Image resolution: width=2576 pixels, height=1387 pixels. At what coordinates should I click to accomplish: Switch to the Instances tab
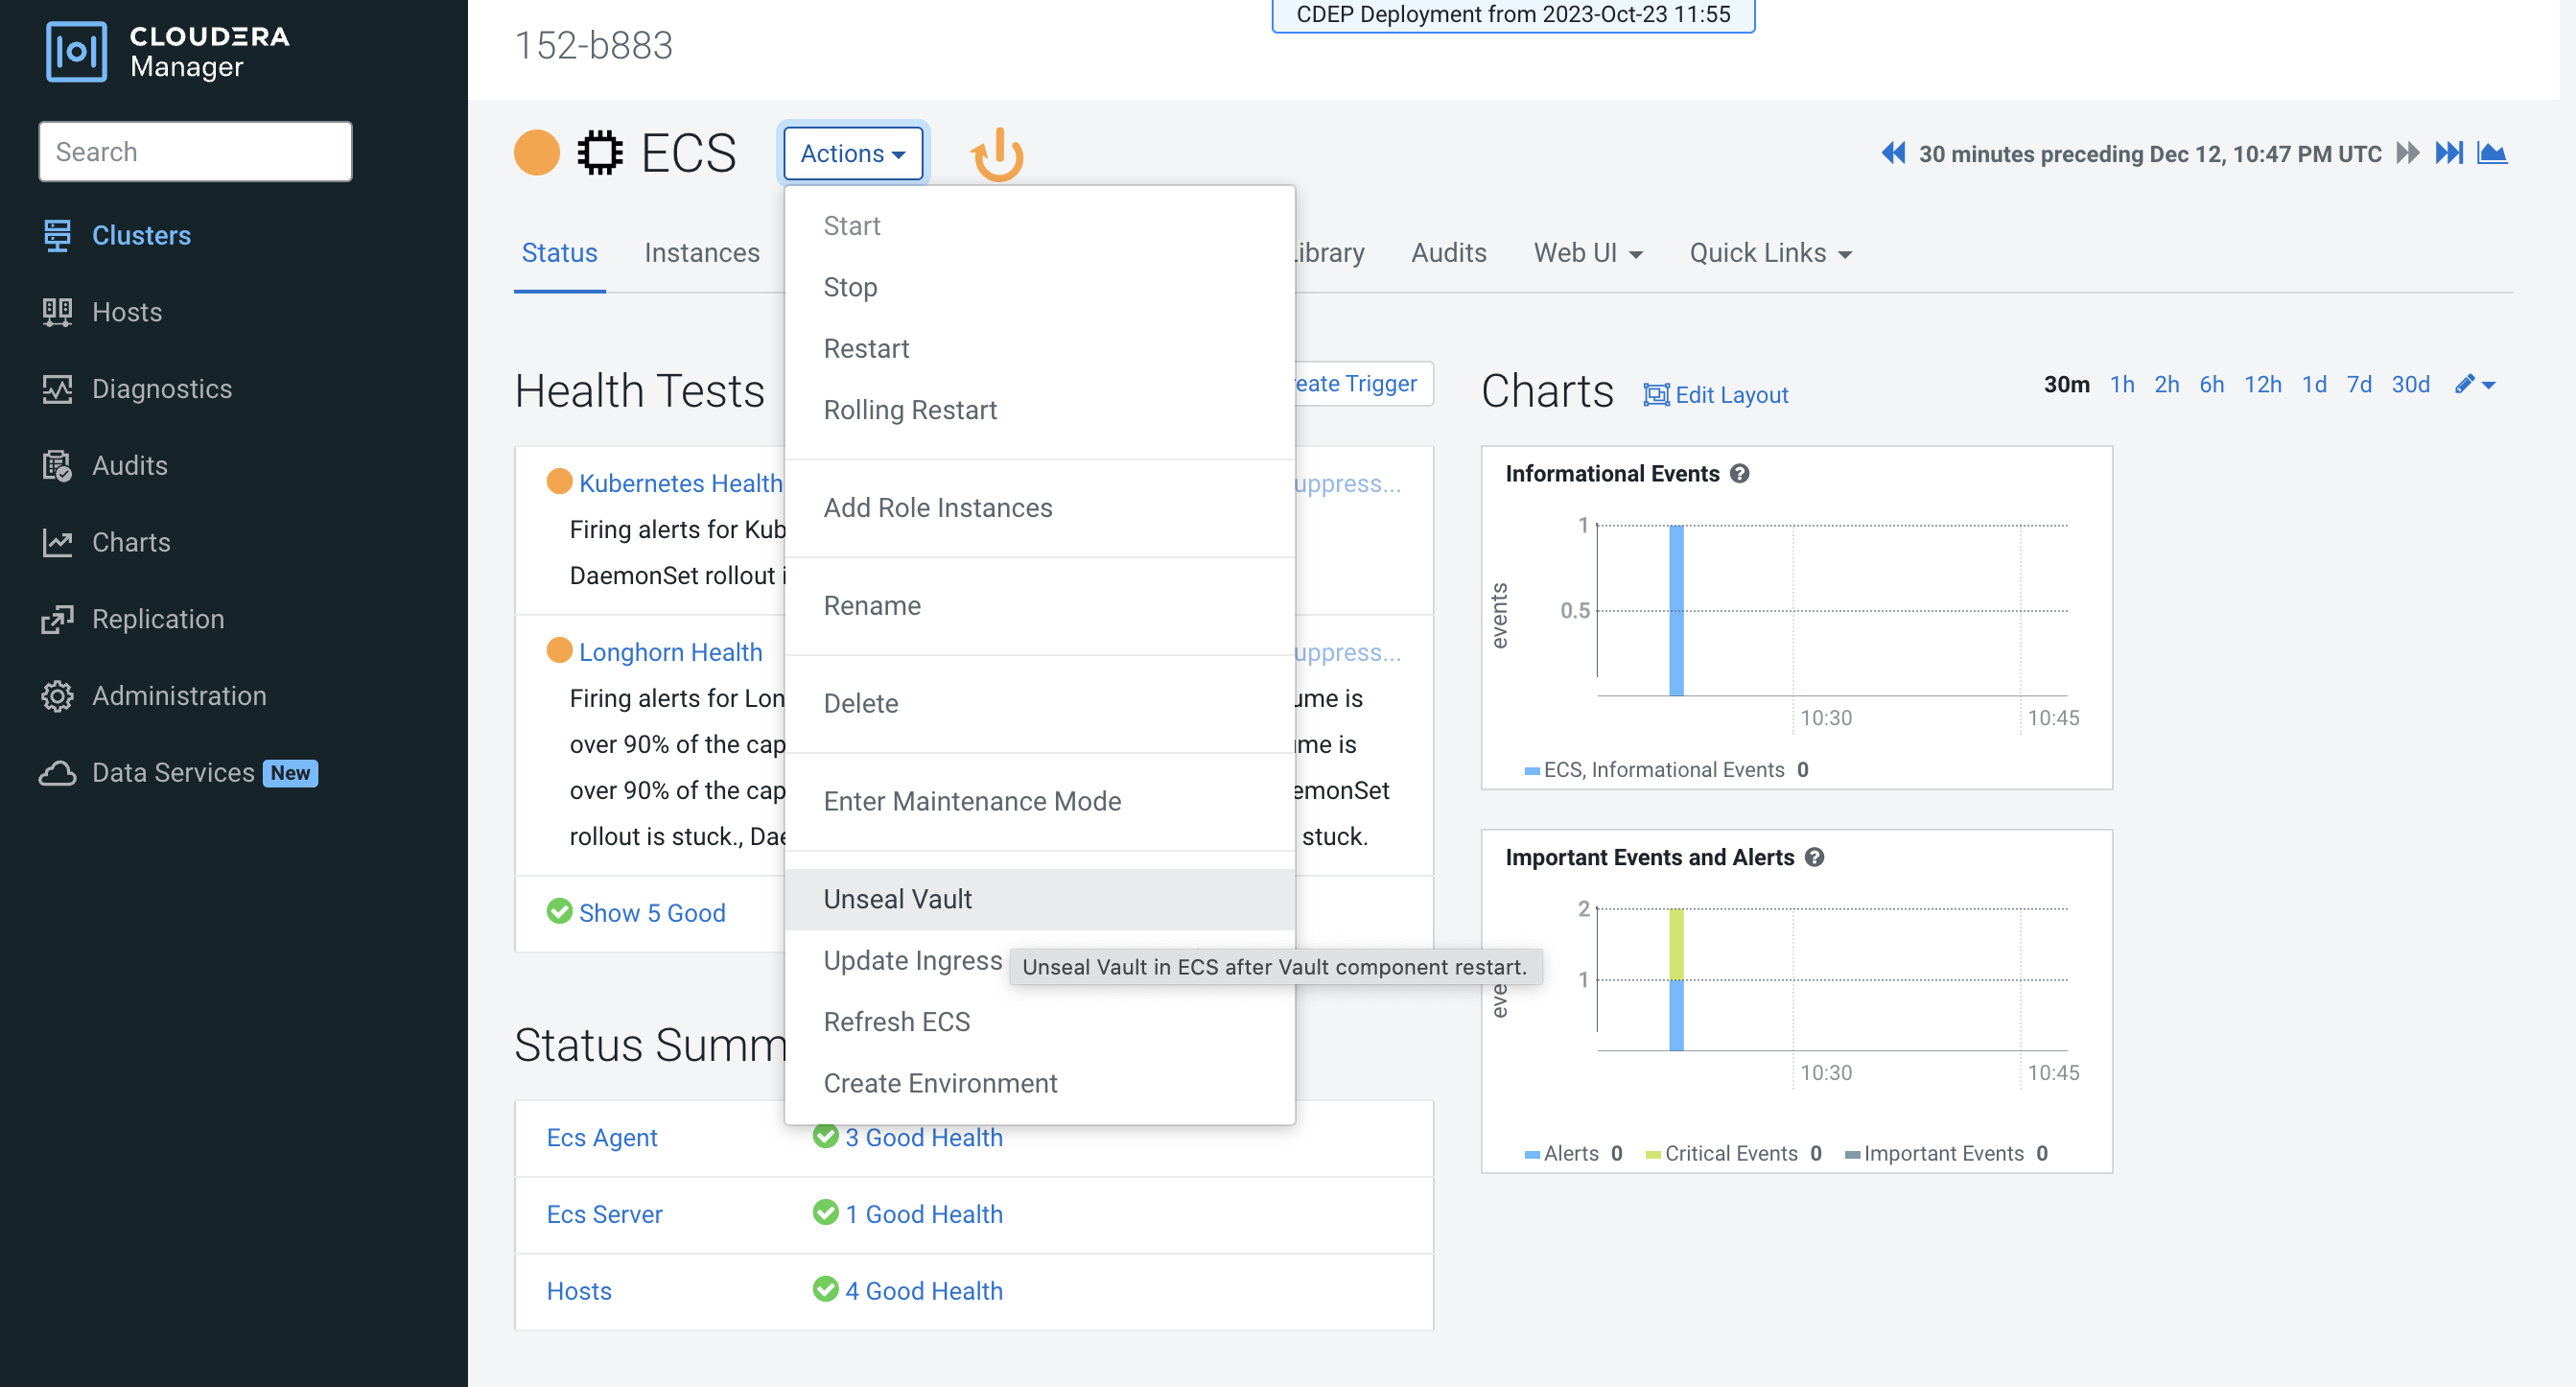tap(701, 253)
